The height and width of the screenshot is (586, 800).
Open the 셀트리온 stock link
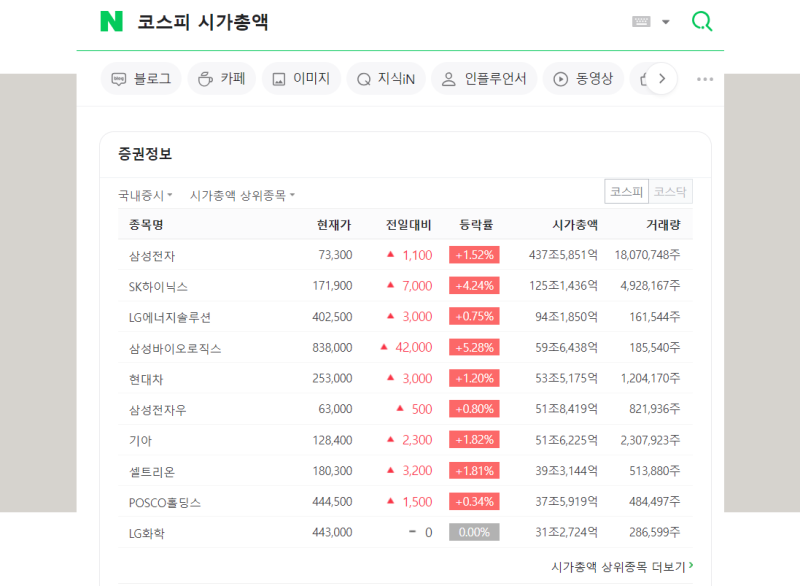152,471
